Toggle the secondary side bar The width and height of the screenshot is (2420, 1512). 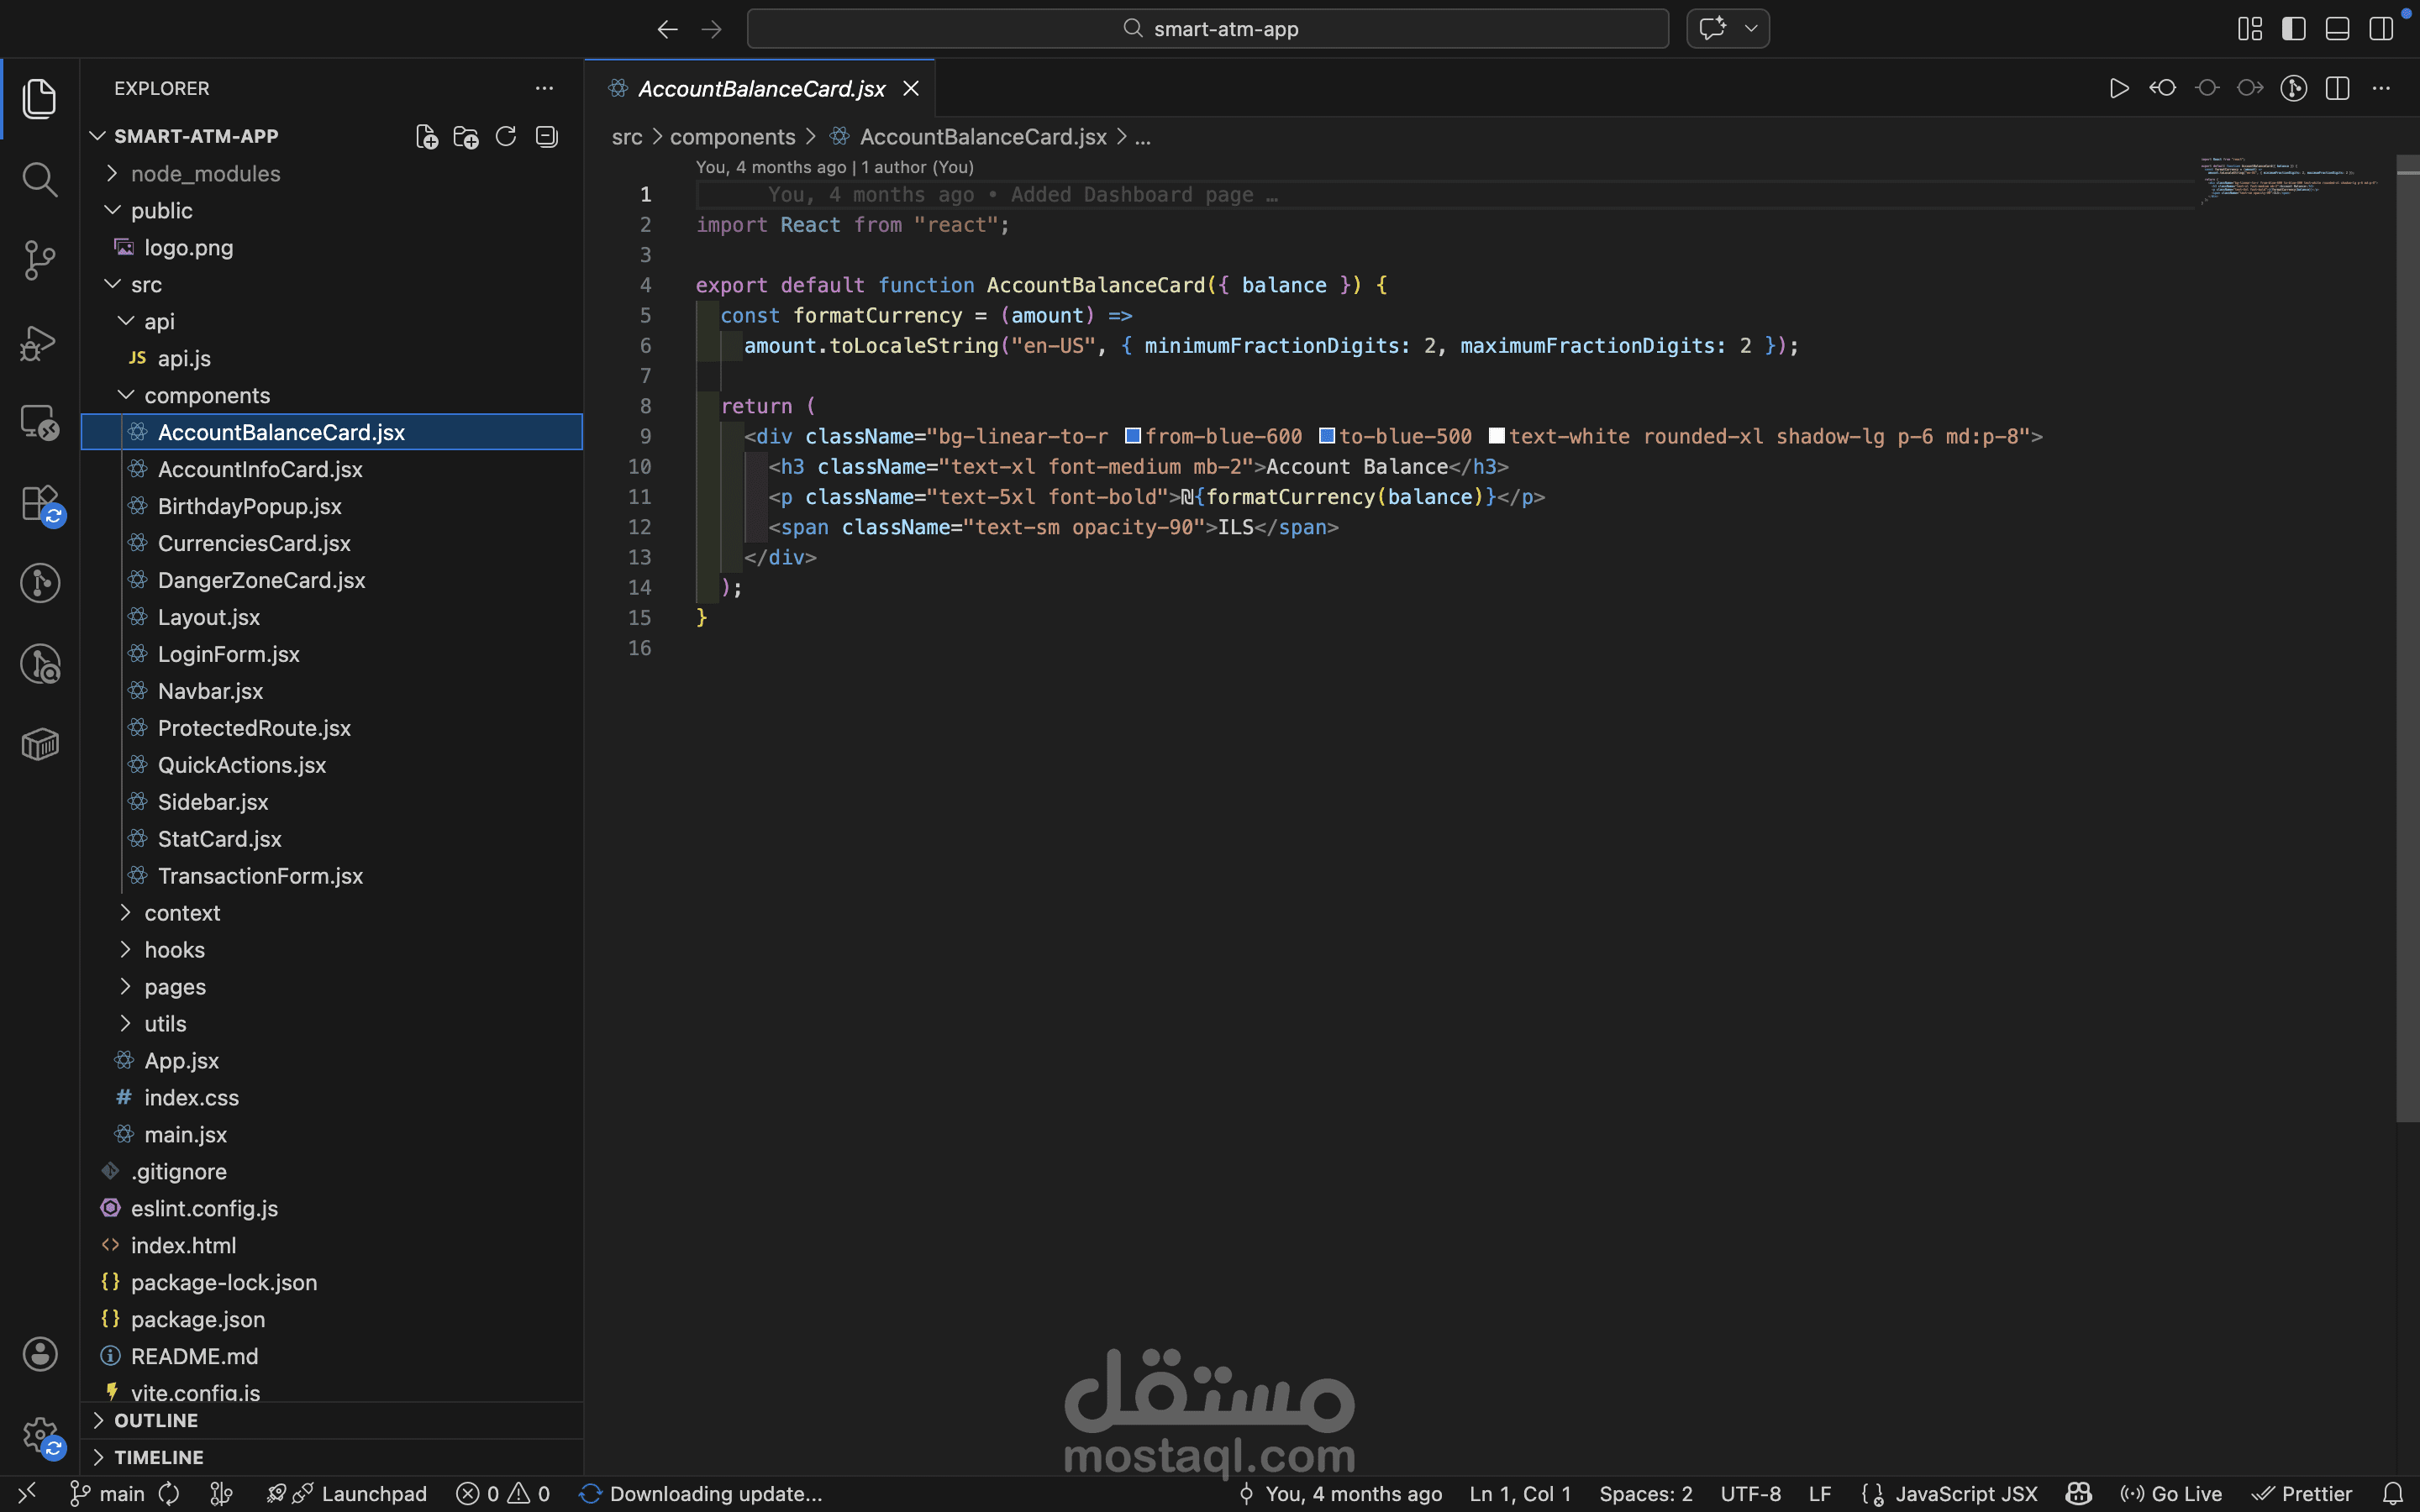click(2381, 29)
